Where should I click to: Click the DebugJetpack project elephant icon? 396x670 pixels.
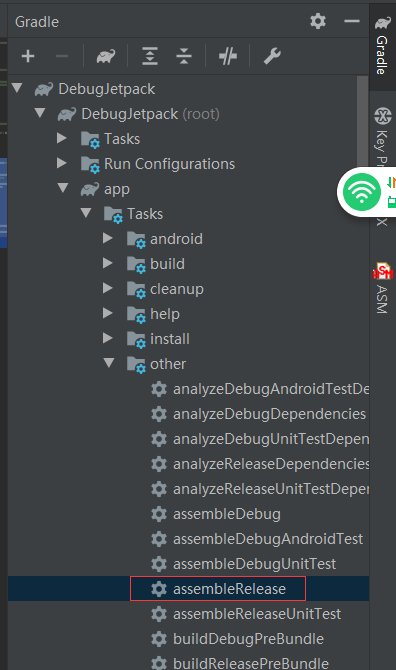coord(44,88)
